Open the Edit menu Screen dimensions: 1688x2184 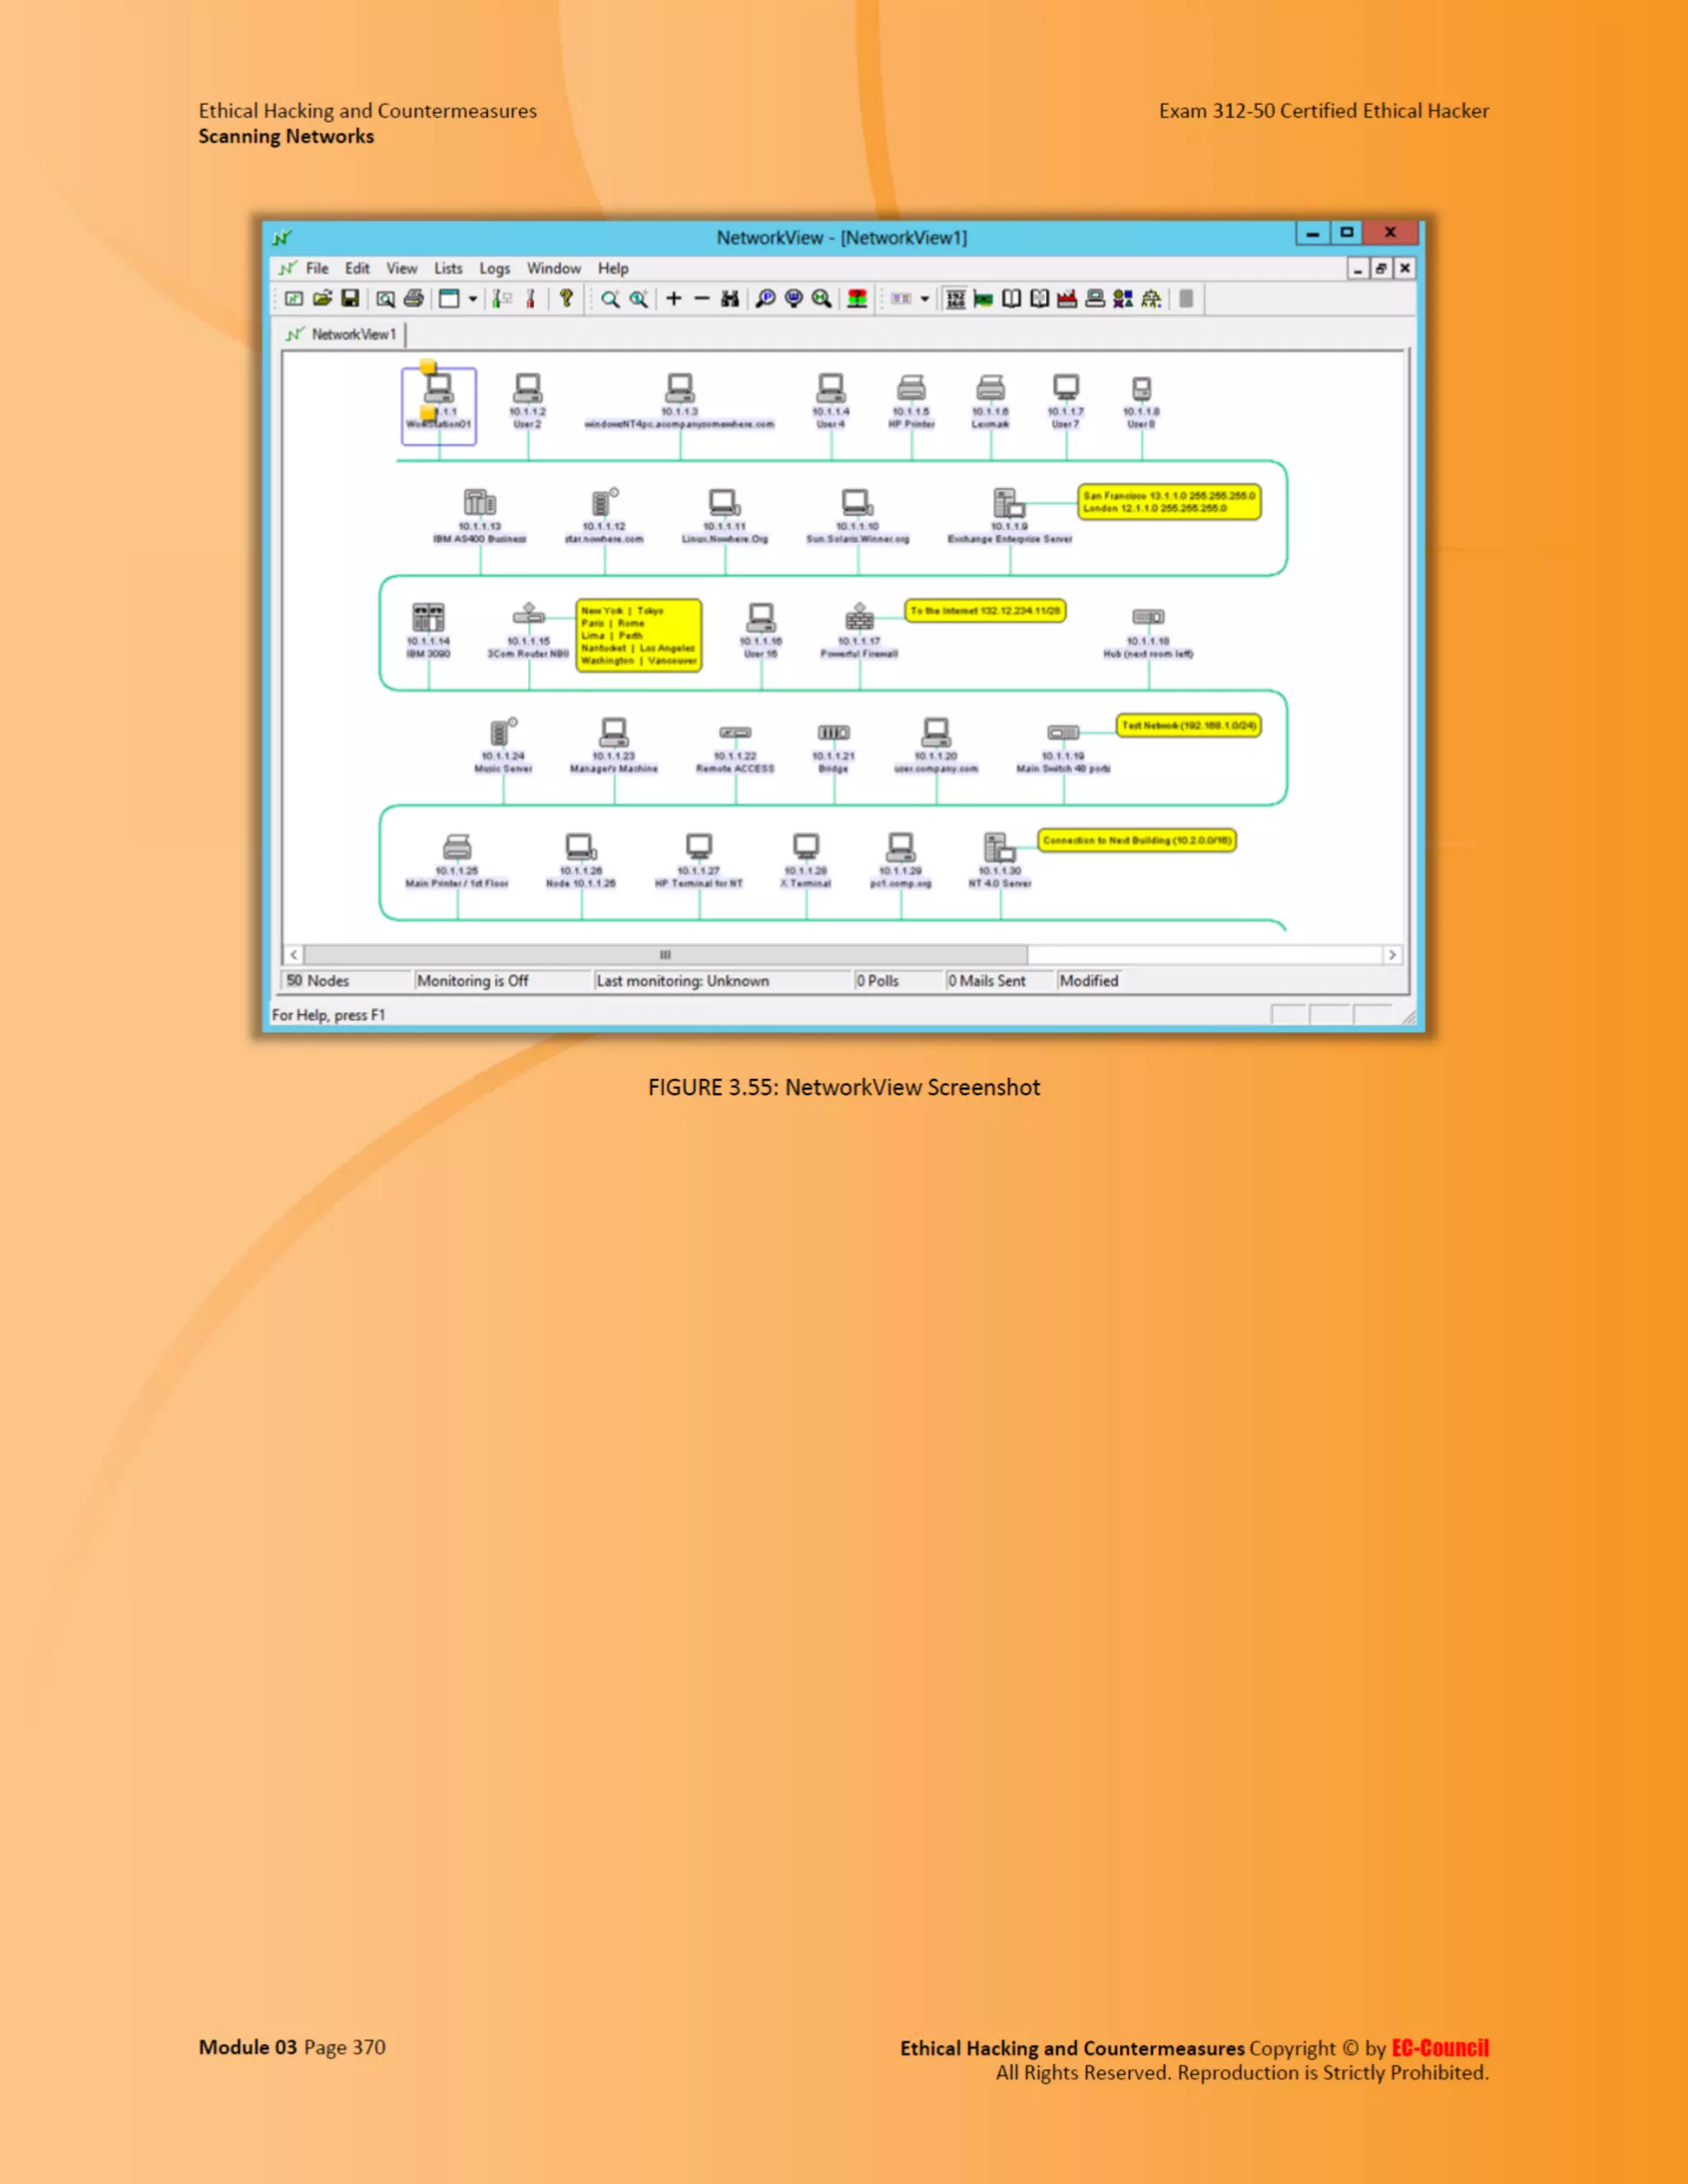(357, 268)
